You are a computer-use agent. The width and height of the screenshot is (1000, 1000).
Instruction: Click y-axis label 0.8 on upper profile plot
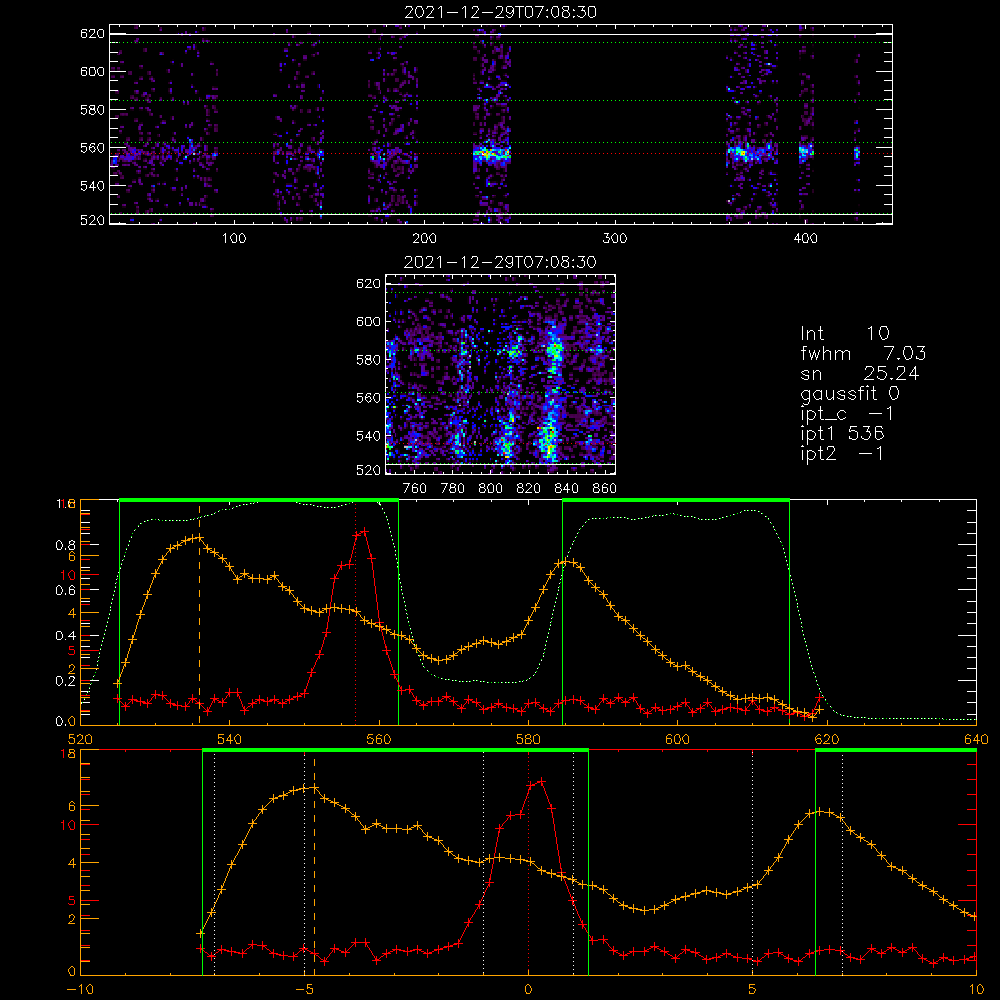tap(66, 545)
